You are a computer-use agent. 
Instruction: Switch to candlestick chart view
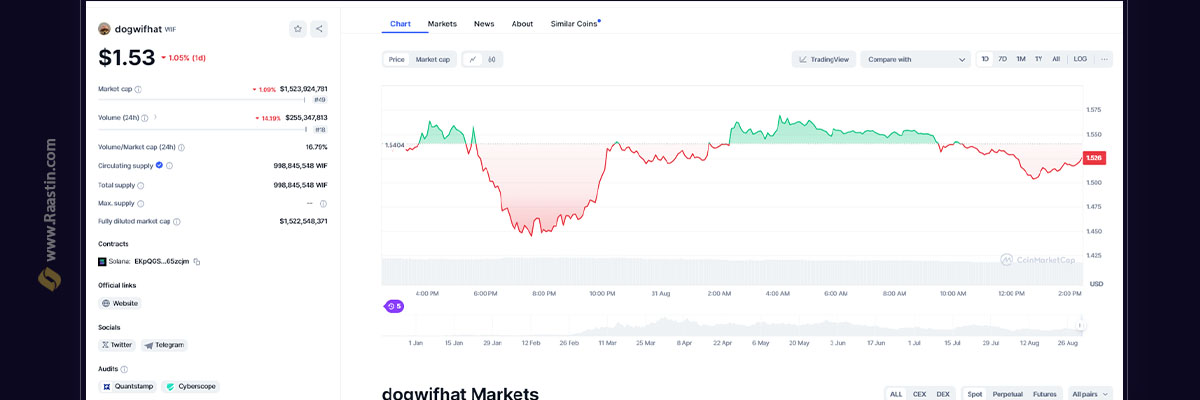(x=492, y=59)
